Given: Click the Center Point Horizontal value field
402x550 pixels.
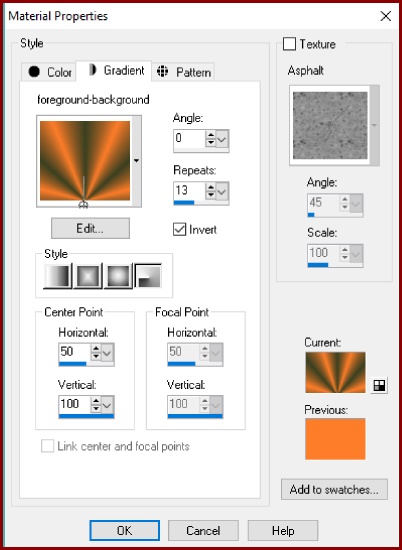Looking at the screenshot, I should tap(75, 353).
